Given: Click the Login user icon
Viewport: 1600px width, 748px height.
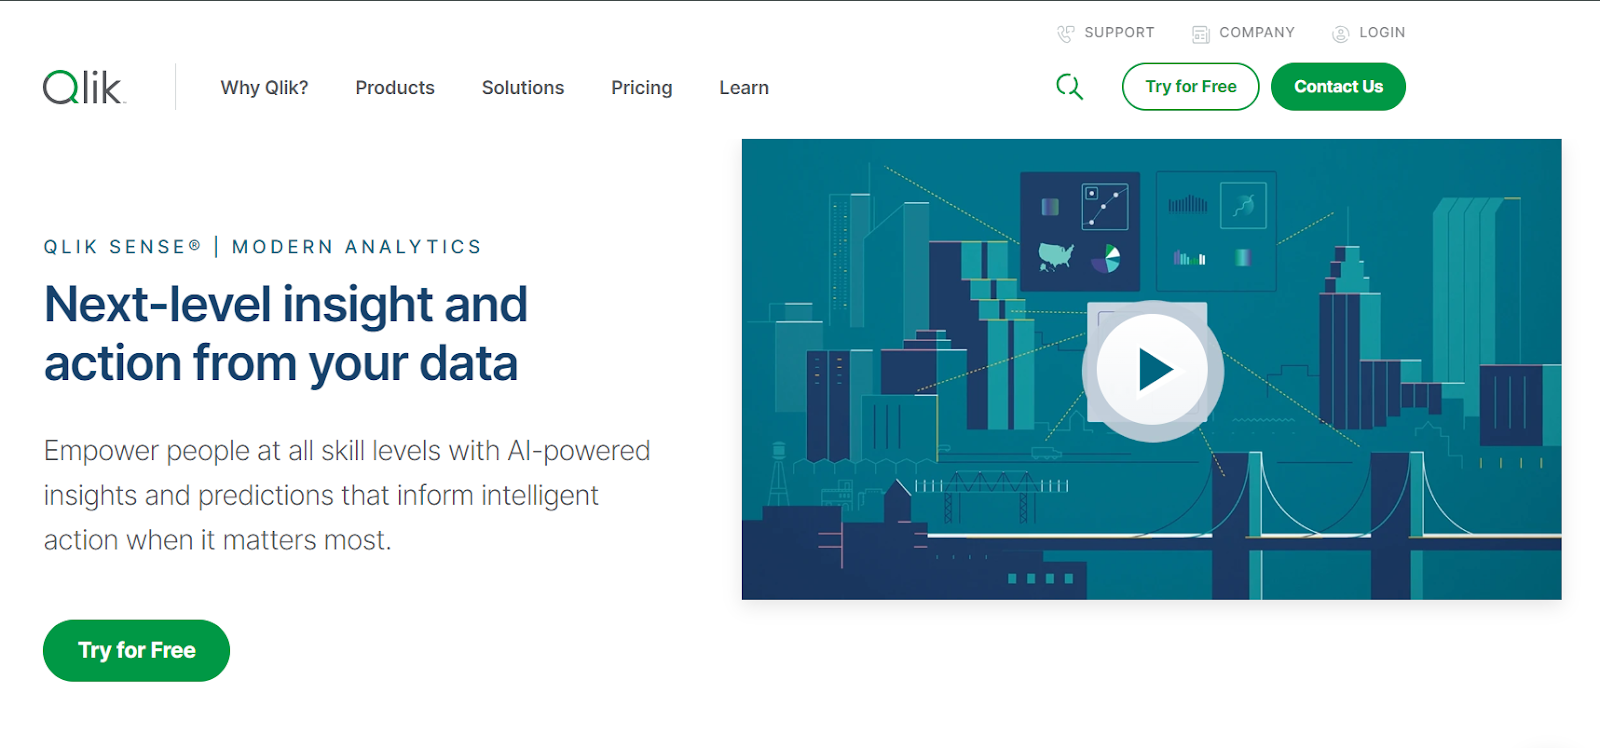Looking at the screenshot, I should (x=1340, y=34).
